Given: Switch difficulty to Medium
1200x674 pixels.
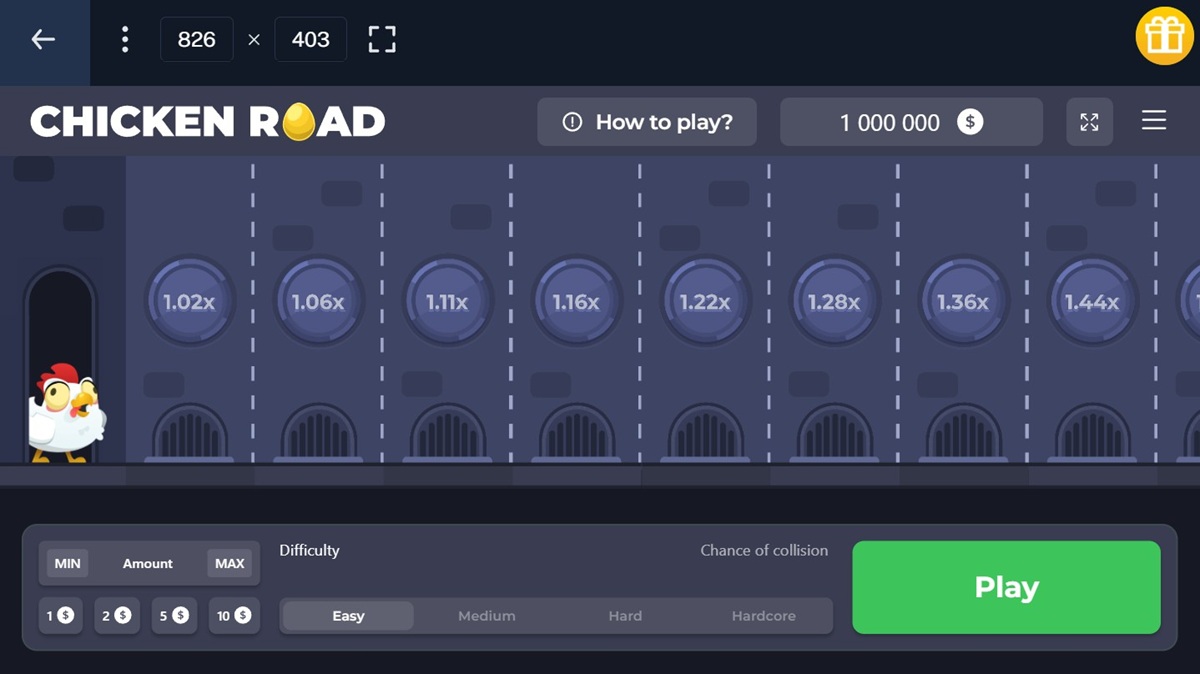Looking at the screenshot, I should click(x=487, y=616).
